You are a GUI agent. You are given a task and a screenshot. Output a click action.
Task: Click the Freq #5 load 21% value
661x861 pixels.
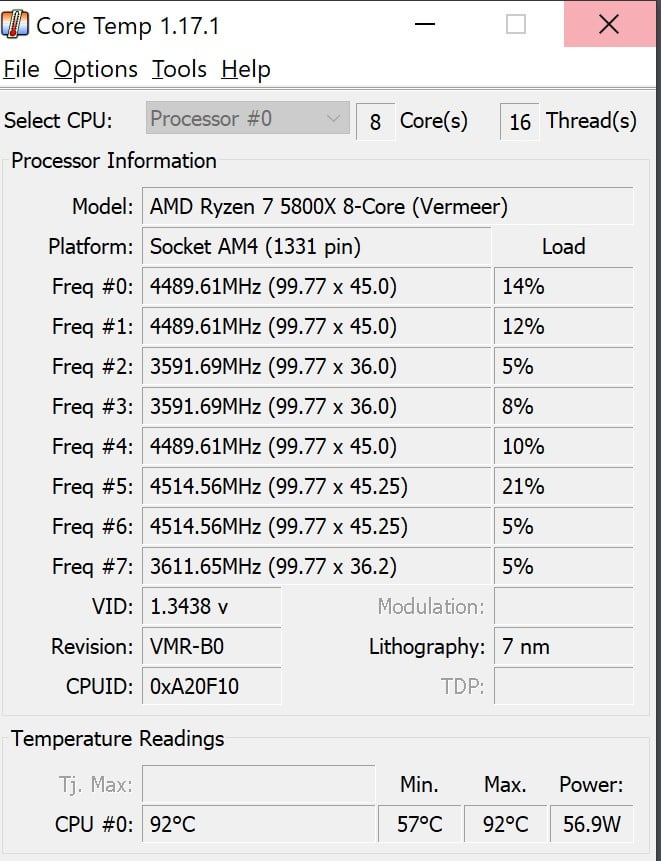point(563,487)
